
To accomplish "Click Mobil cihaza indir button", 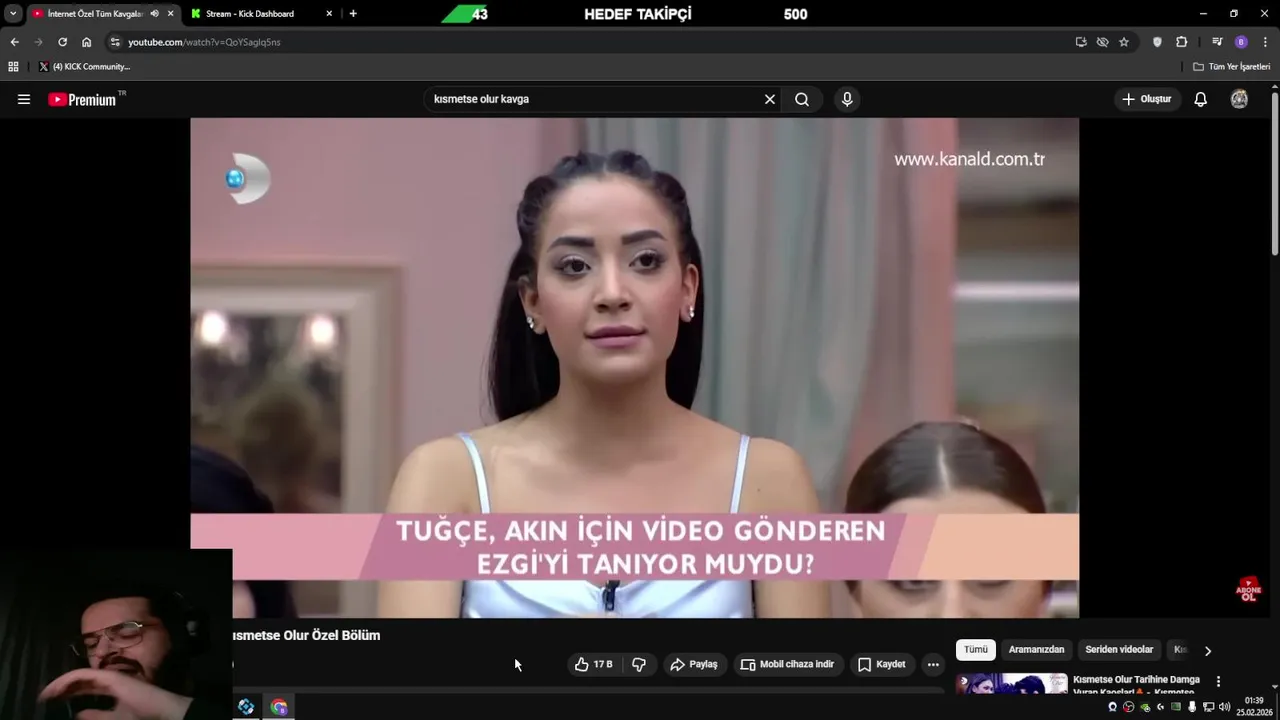I will pyautogui.click(x=787, y=664).
